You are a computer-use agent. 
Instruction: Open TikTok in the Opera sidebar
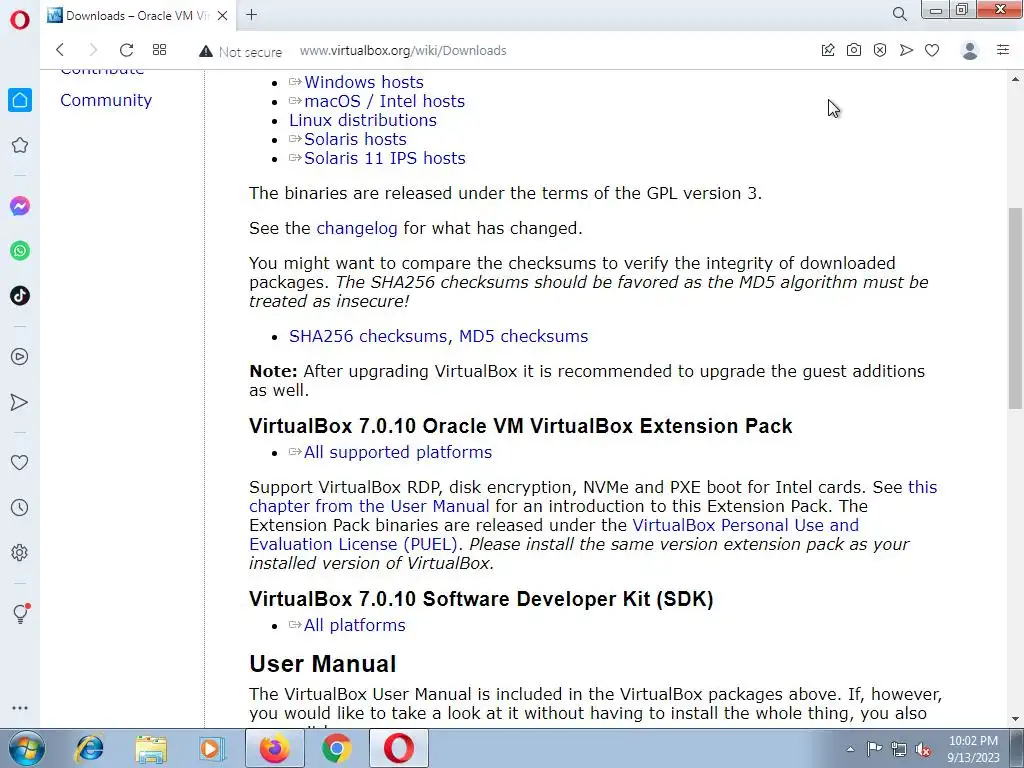[x=20, y=296]
